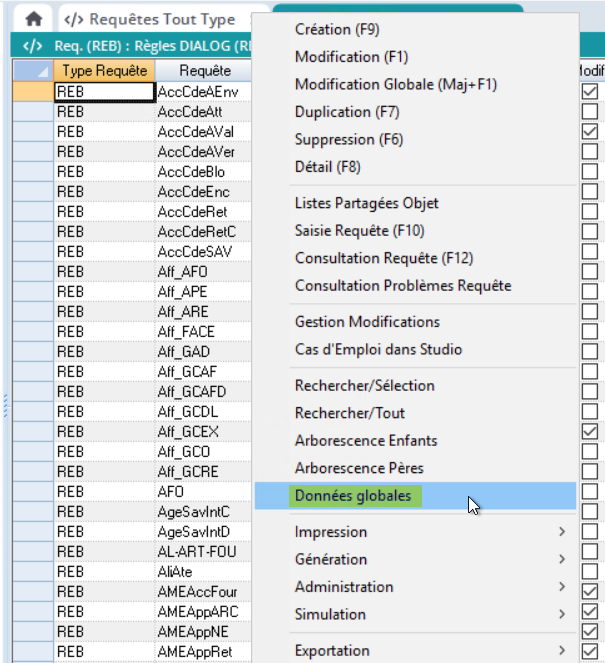Open Arborescence Enfants from the menu
The width and height of the screenshot is (605, 663).
coord(366,441)
